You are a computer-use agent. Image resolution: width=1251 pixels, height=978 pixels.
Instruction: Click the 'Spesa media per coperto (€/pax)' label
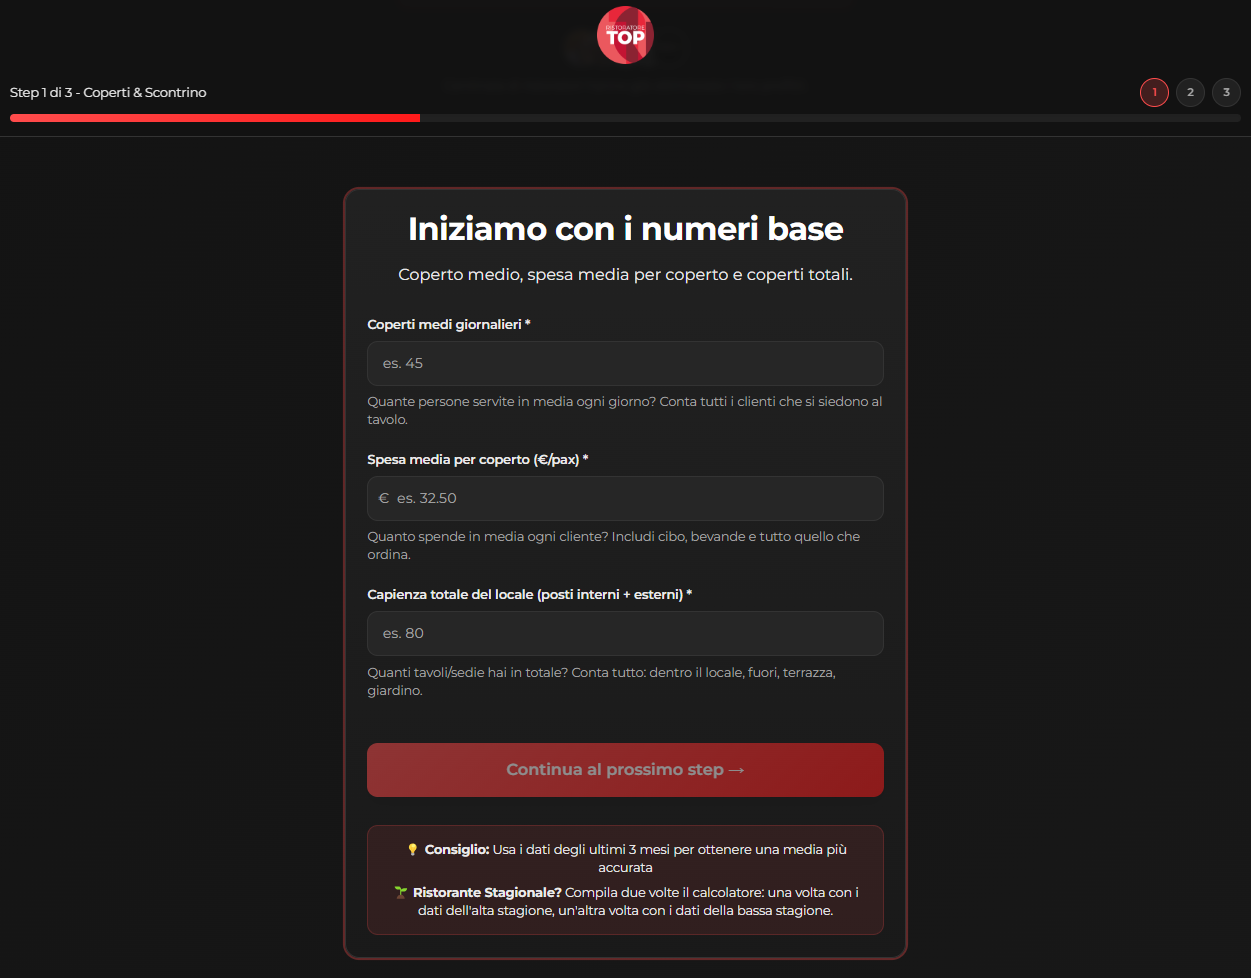click(474, 459)
